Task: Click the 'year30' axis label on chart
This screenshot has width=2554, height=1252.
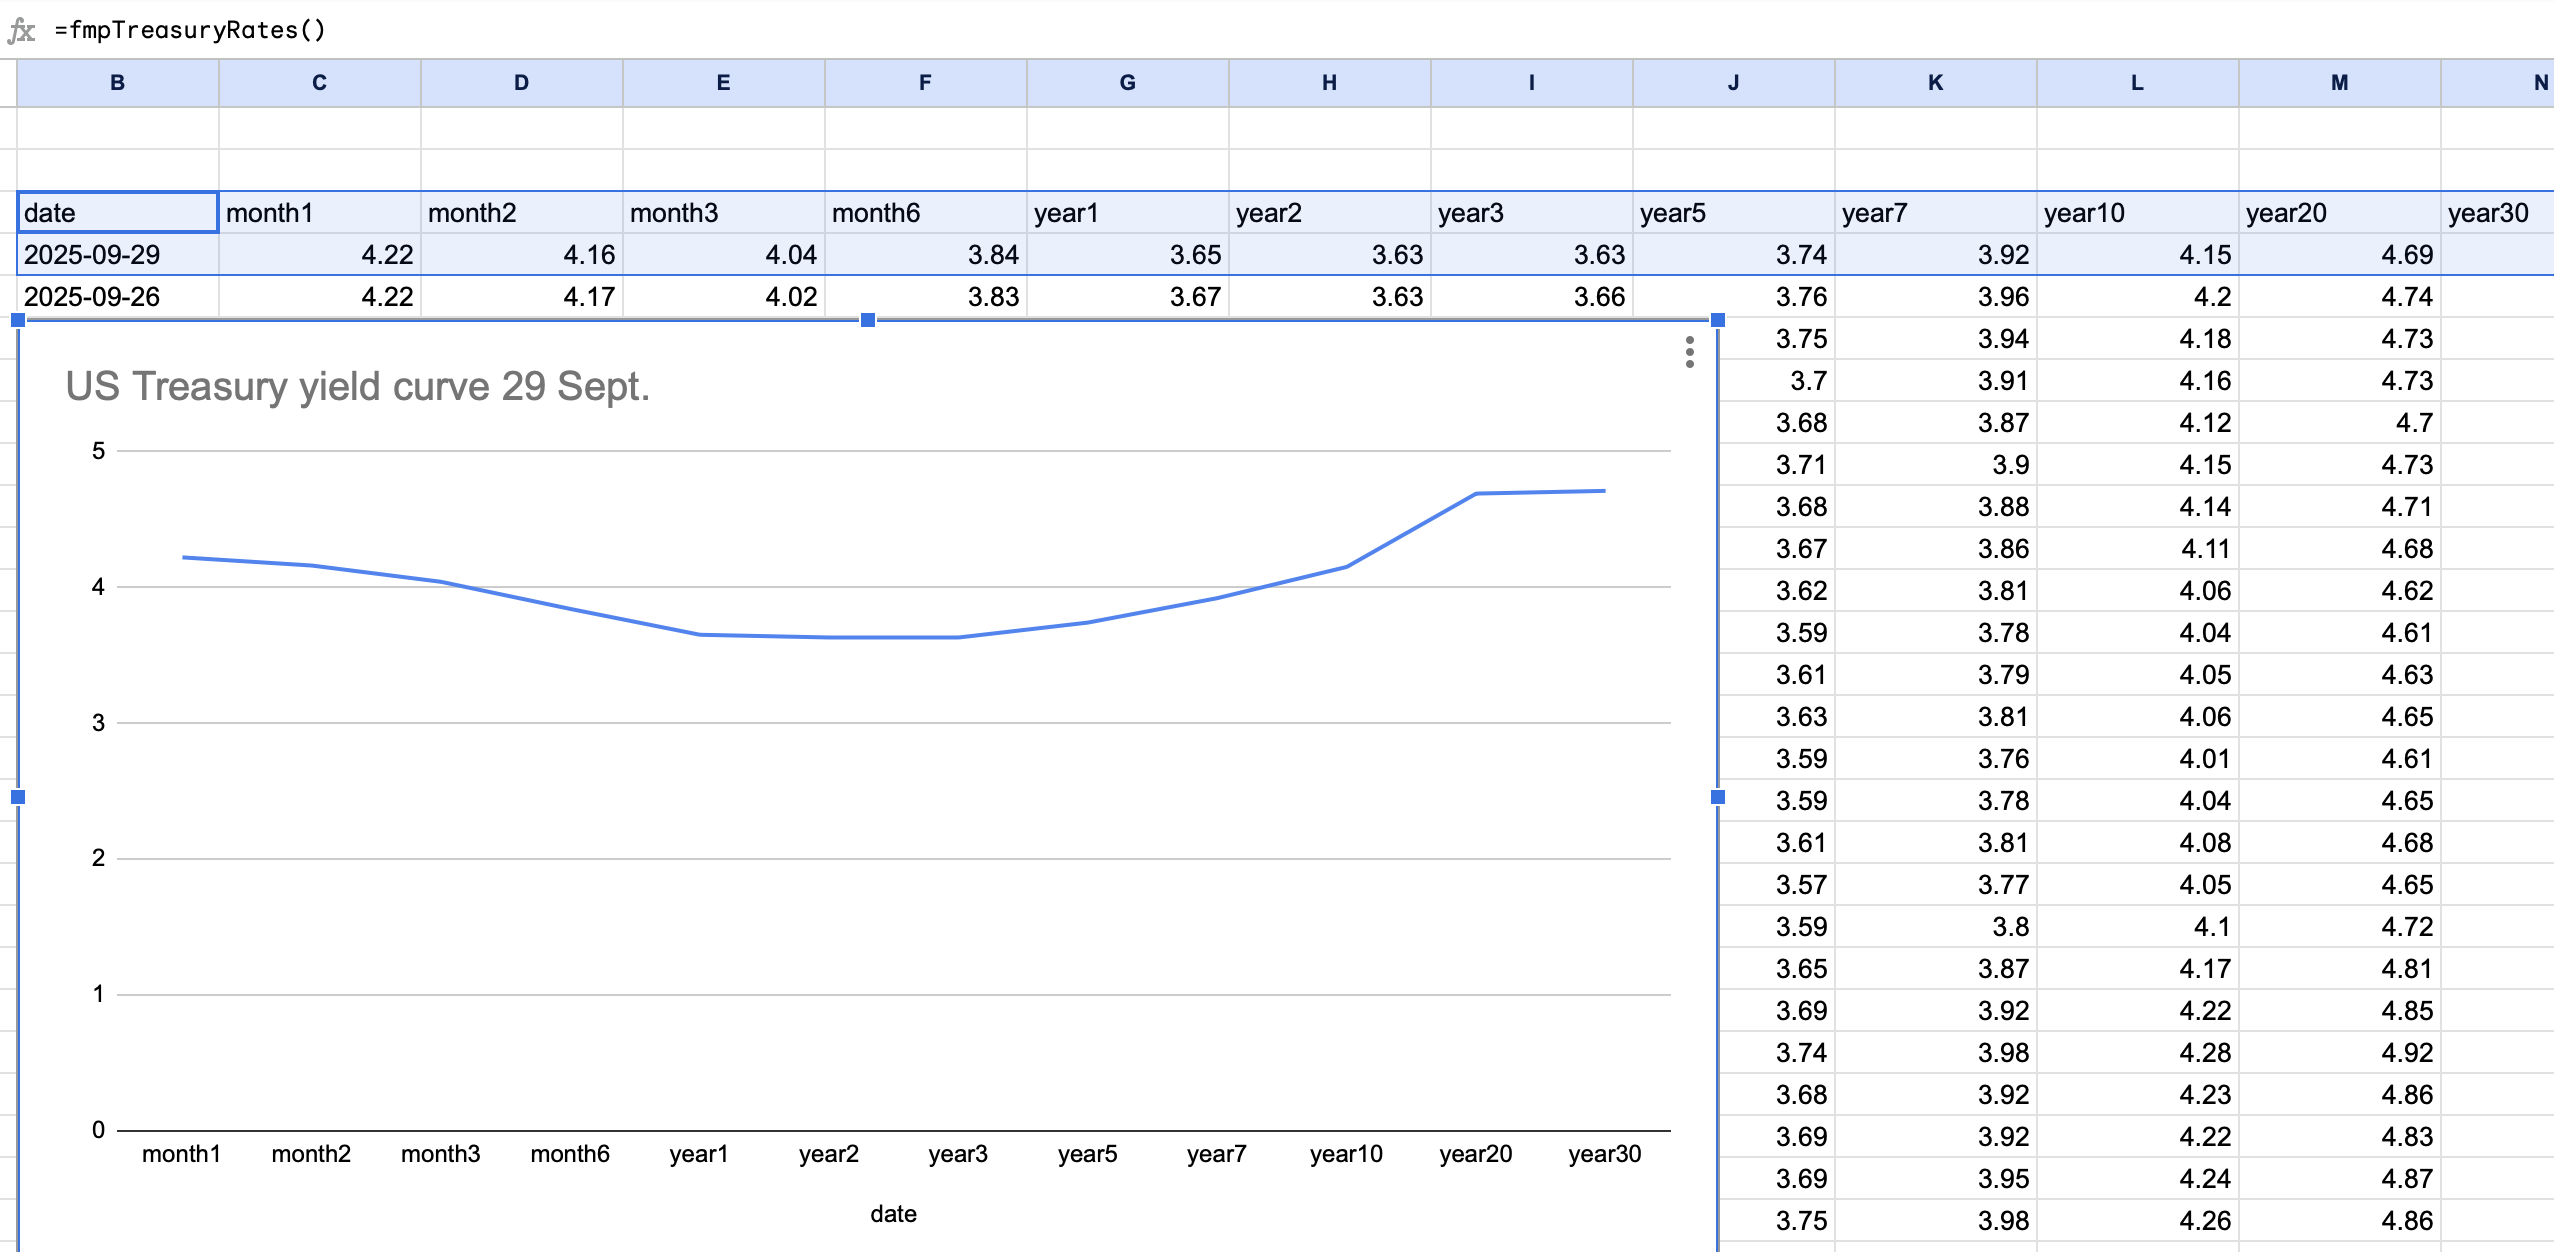Action: pyautogui.click(x=1604, y=1154)
